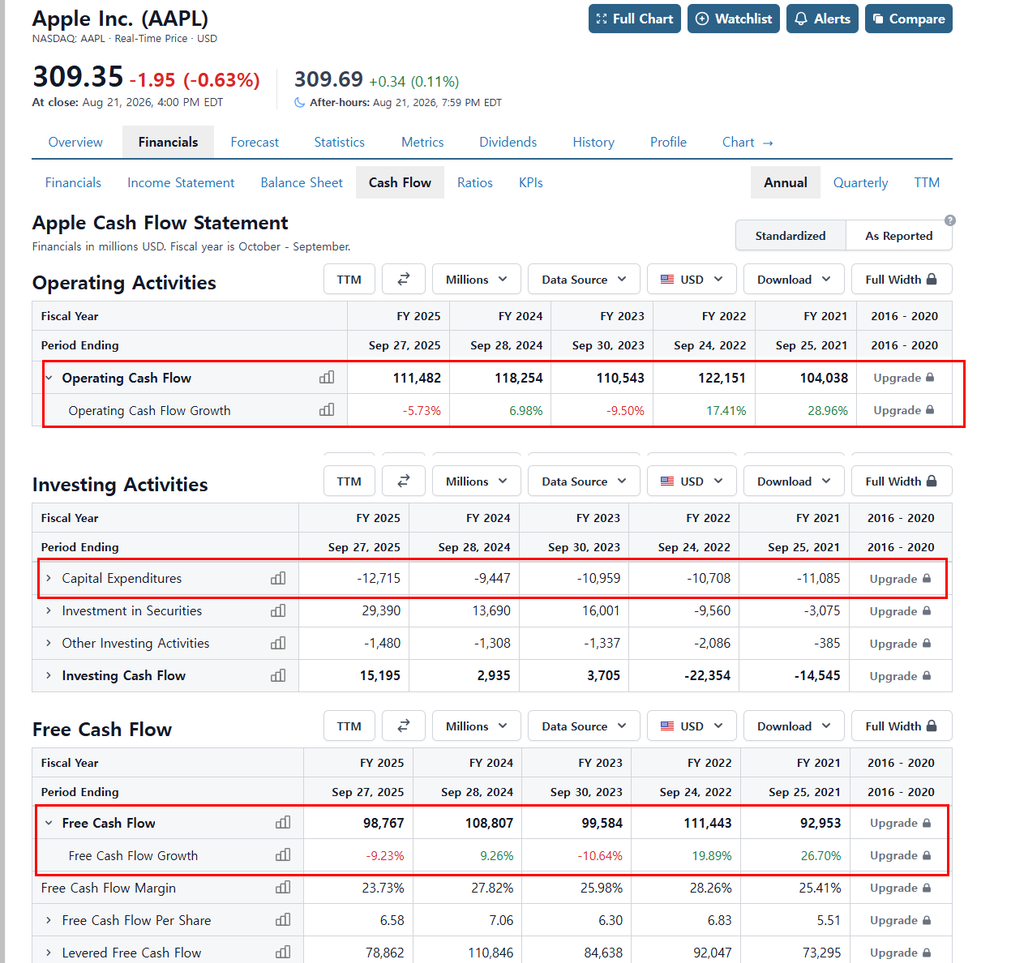Open Millions dropdown in Investing Activities
The height and width of the screenshot is (963, 1024).
pos(476,481)
